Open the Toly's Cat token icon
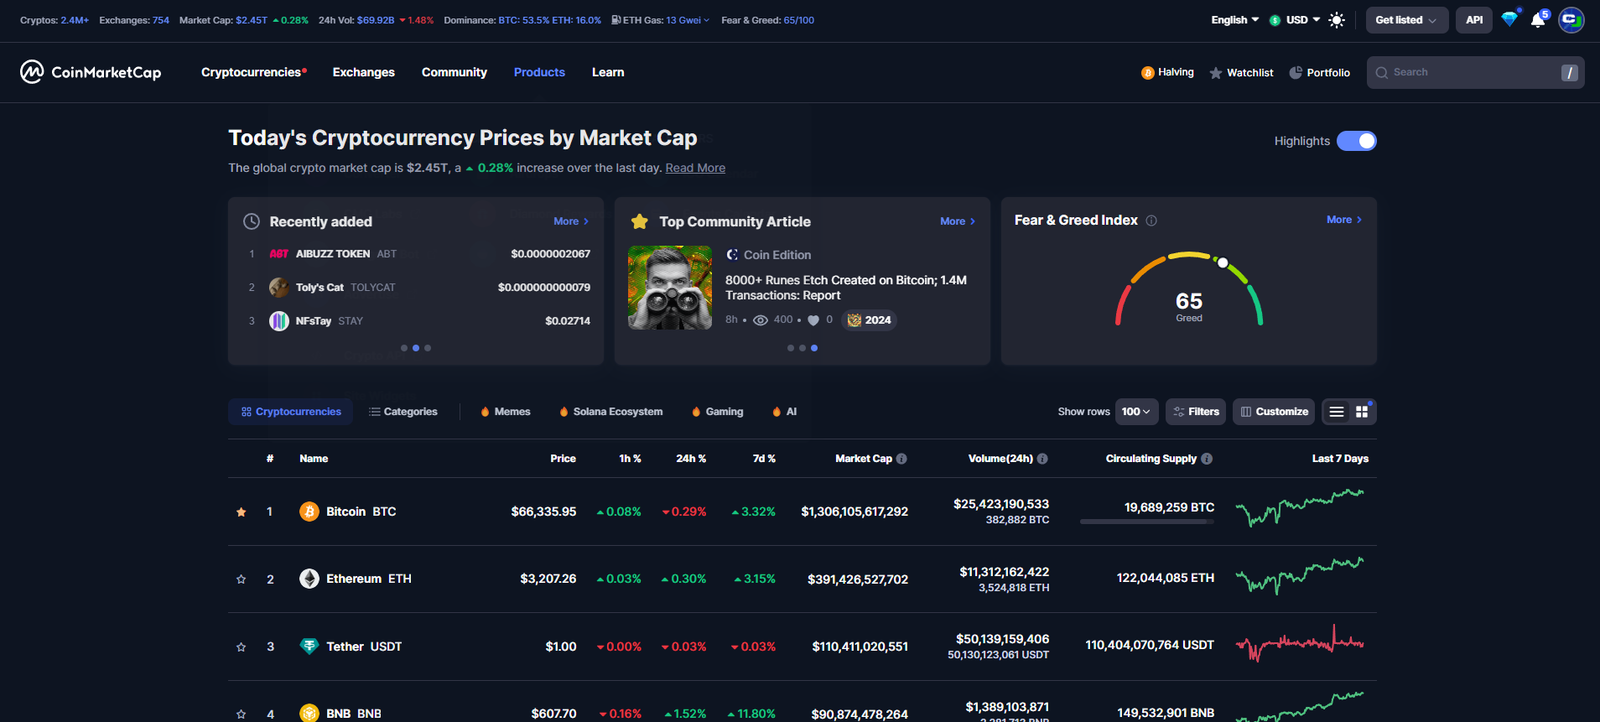The height and width of the screenshot is (722, 1600). [x=279, y=287]
